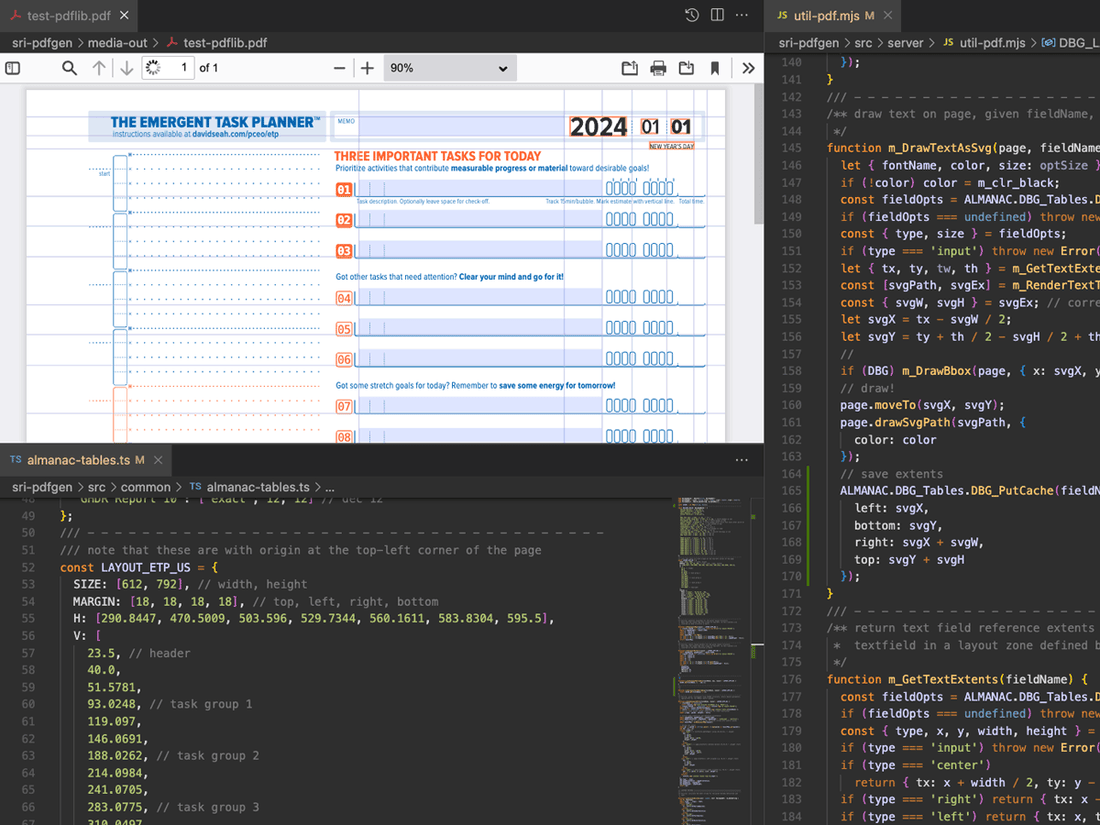Click common folder in almanac-tables breadcrumb
Viewport: 1100px width, 825px height.
145,487
